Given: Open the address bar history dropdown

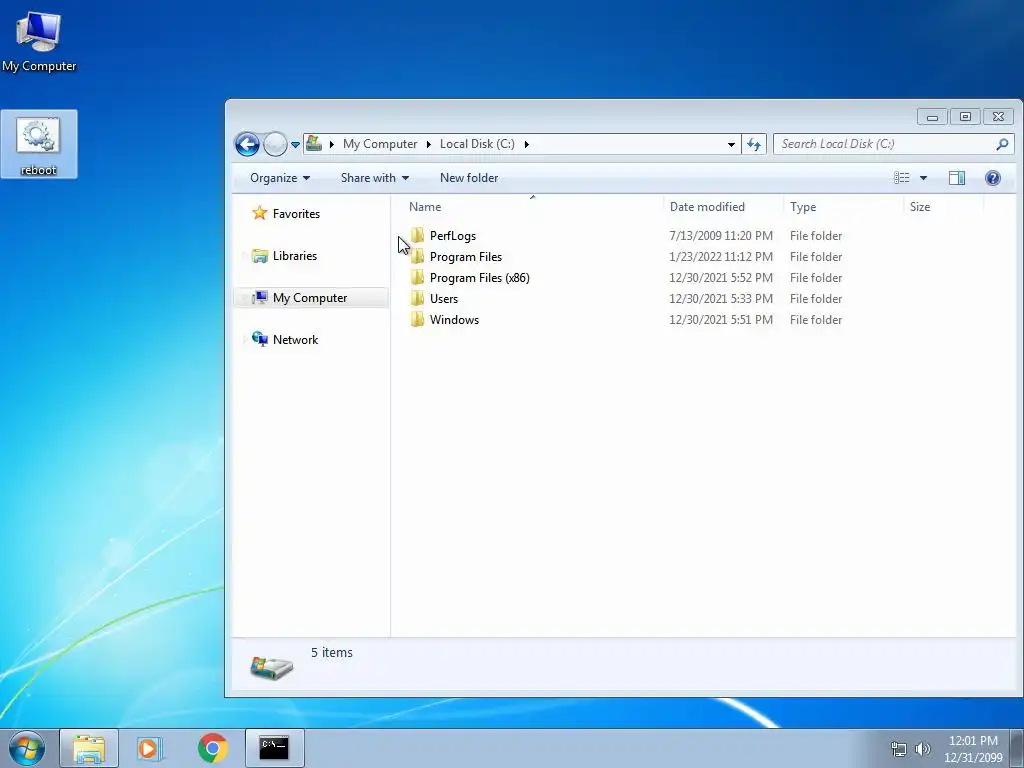Looking at the screenshot, I should coord(731,144).
